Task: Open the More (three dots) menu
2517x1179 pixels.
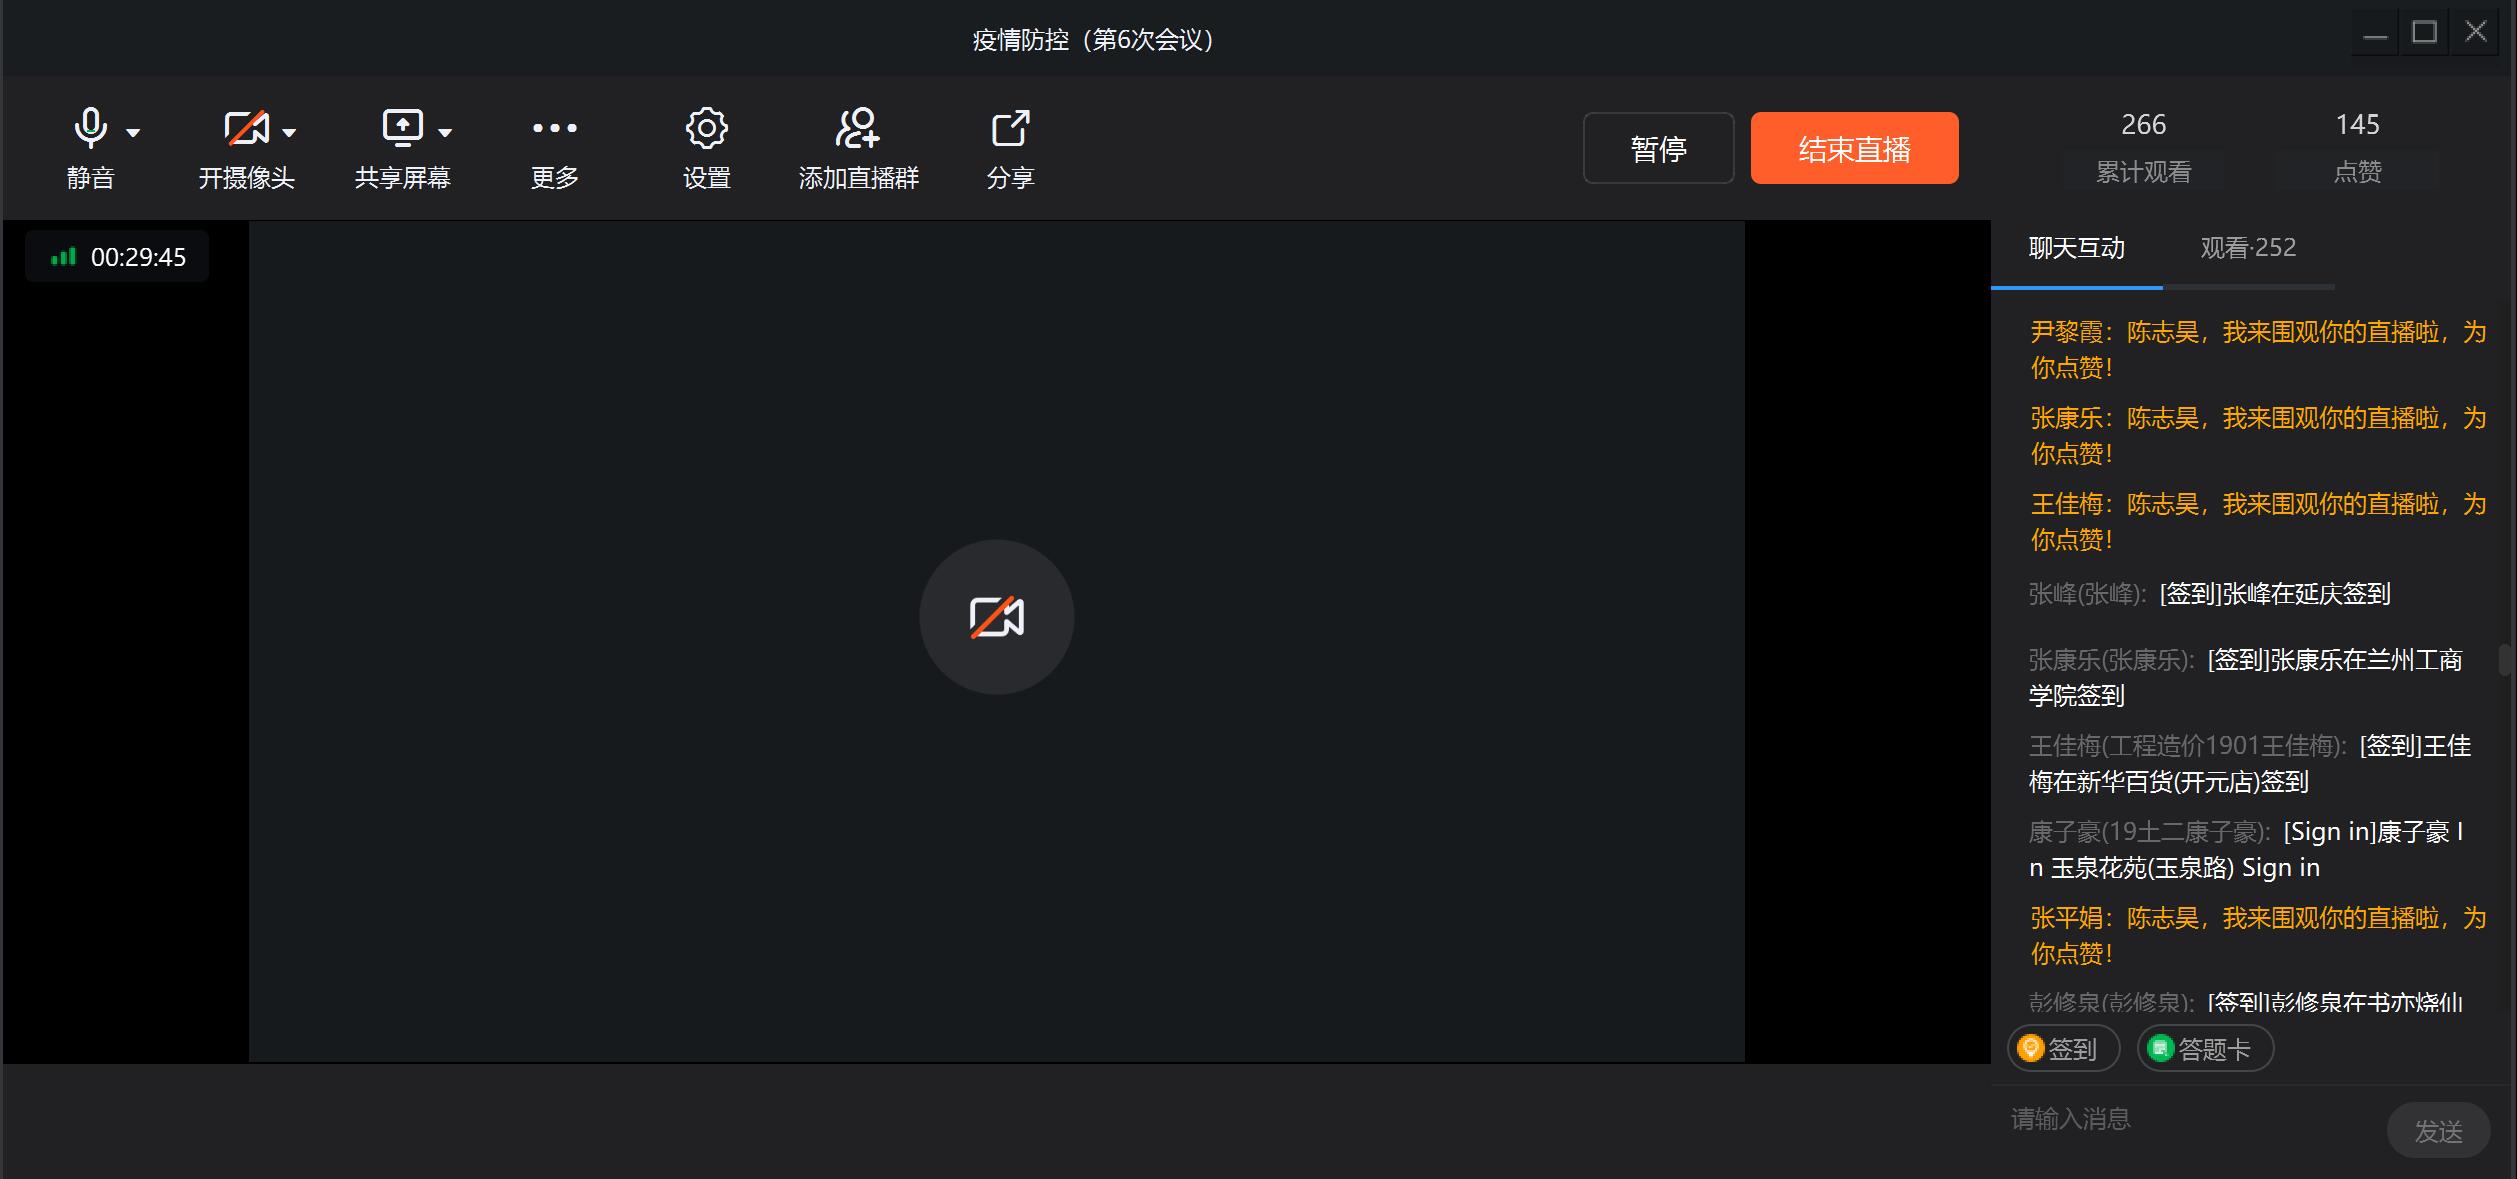Action: pos(554,129)
